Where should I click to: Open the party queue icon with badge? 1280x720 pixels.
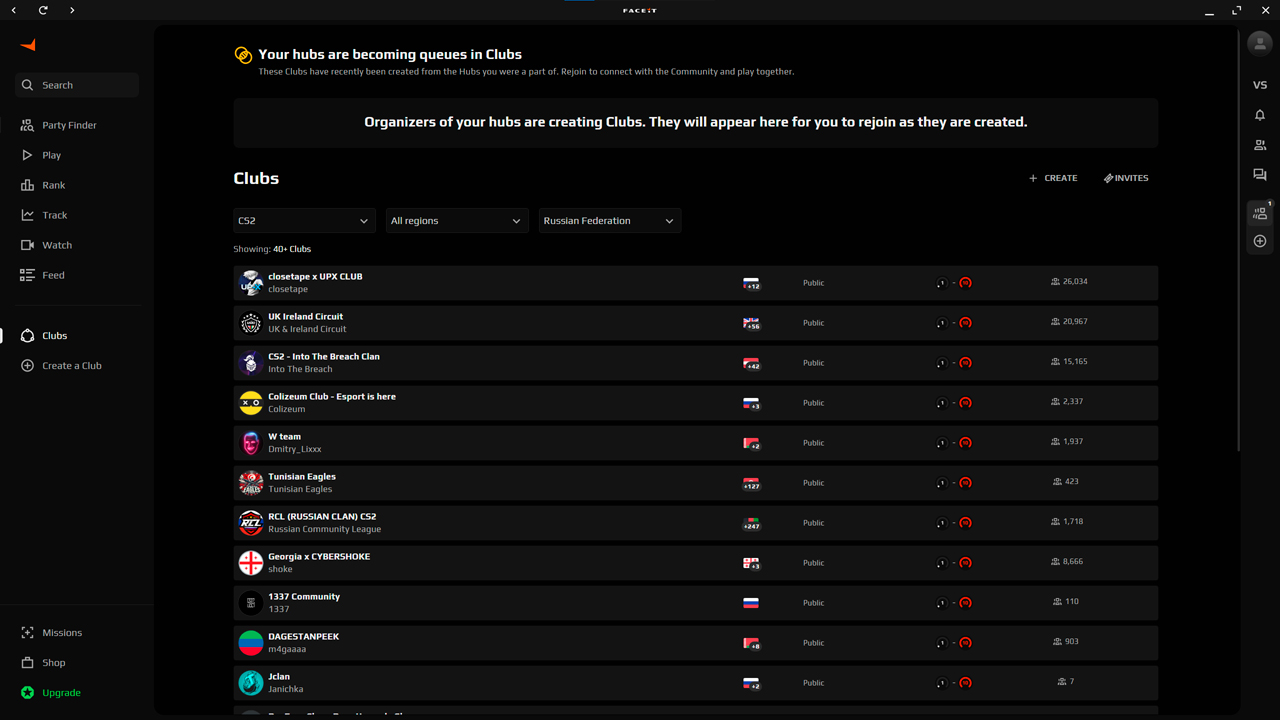click(1260, 211)
